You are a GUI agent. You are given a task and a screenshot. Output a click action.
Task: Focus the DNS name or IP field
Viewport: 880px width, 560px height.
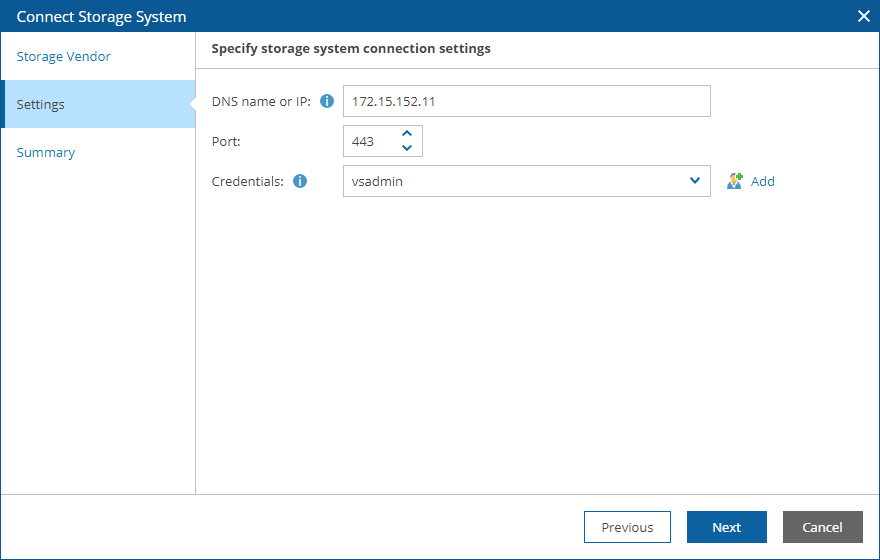coord(526,102)
